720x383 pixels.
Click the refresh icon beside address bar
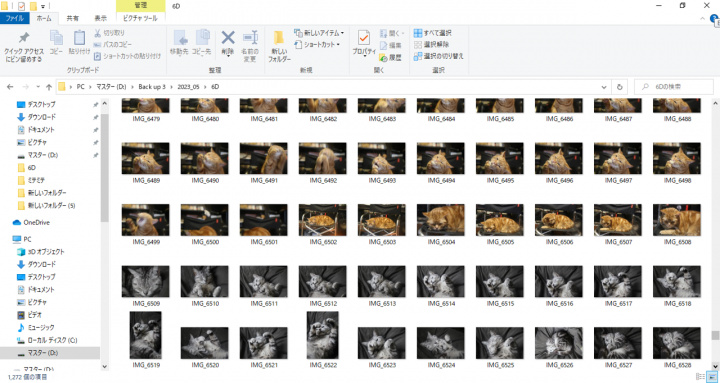[x=619, y=87]
